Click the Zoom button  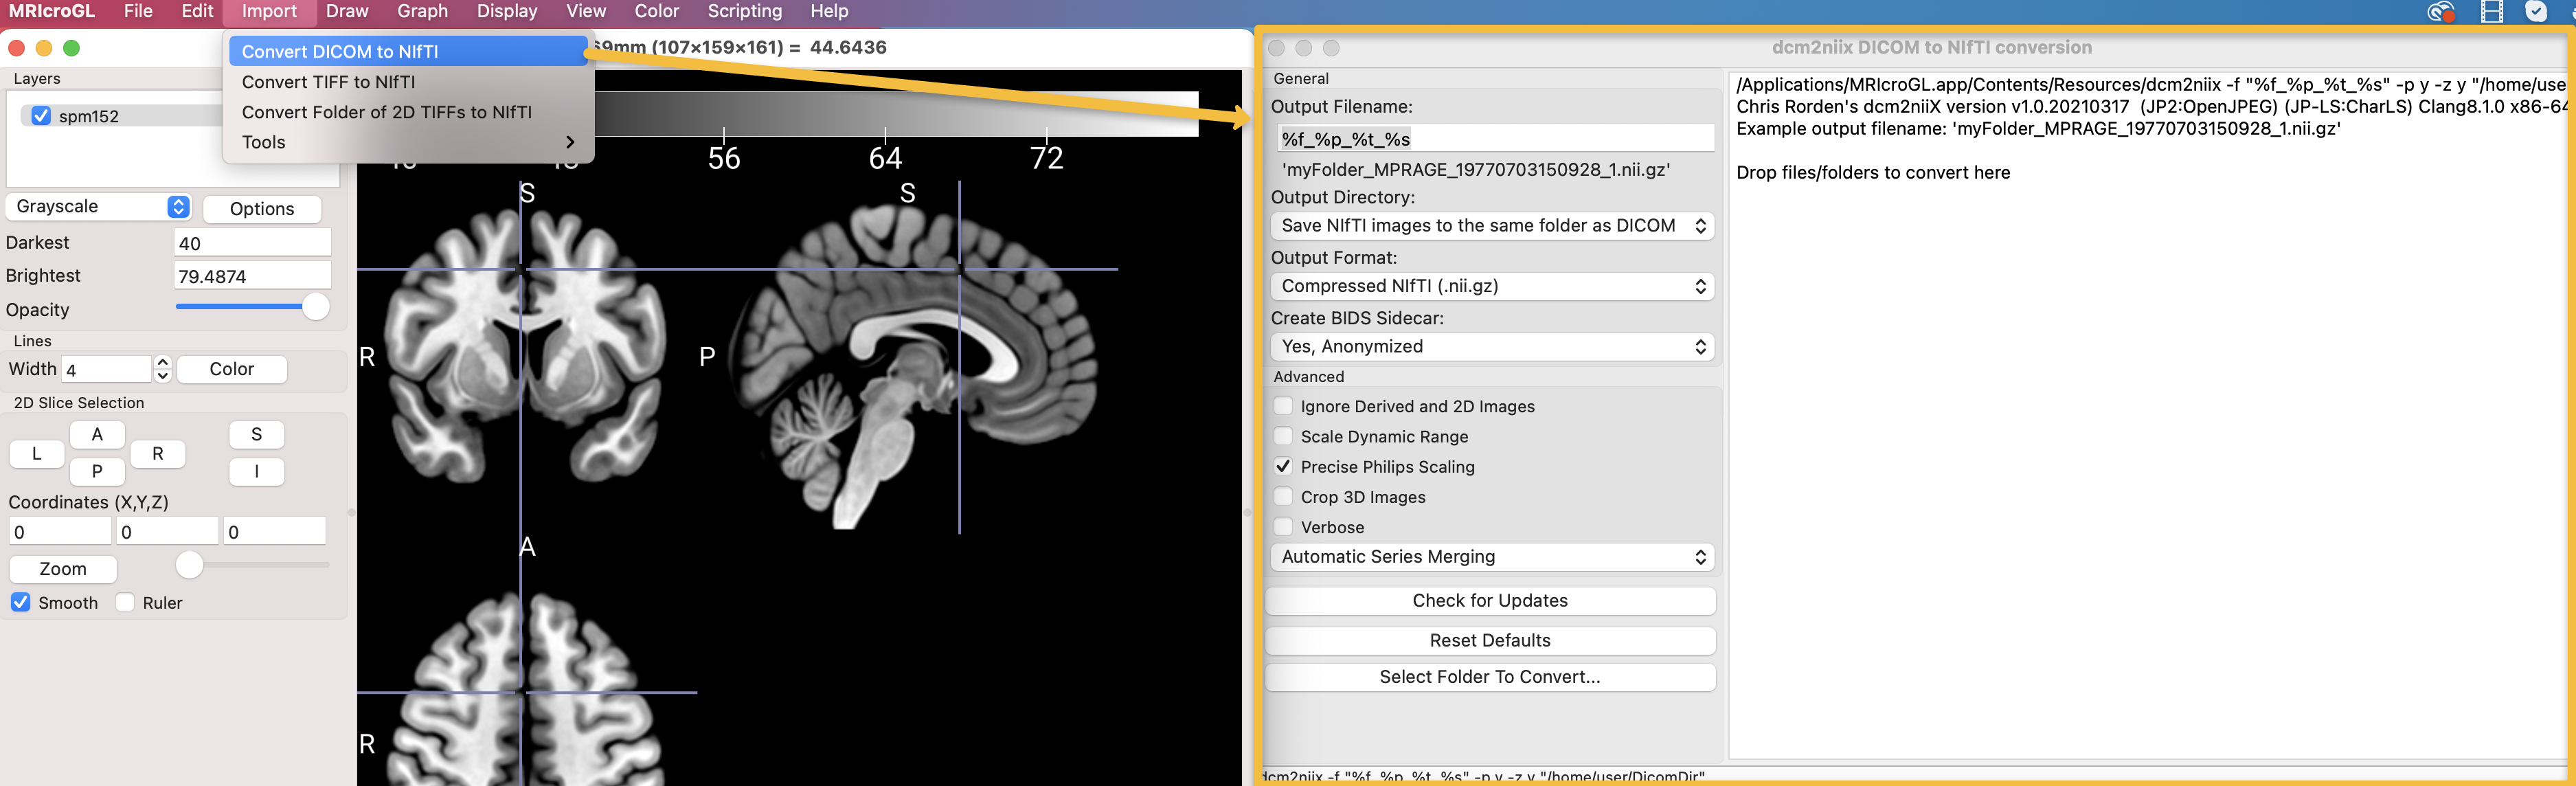point(63,569)
